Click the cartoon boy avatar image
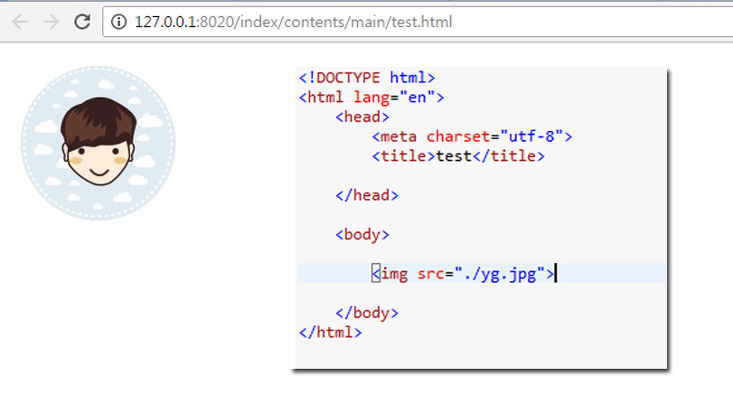Screen dimensions: 733x413 click(98, 143)
